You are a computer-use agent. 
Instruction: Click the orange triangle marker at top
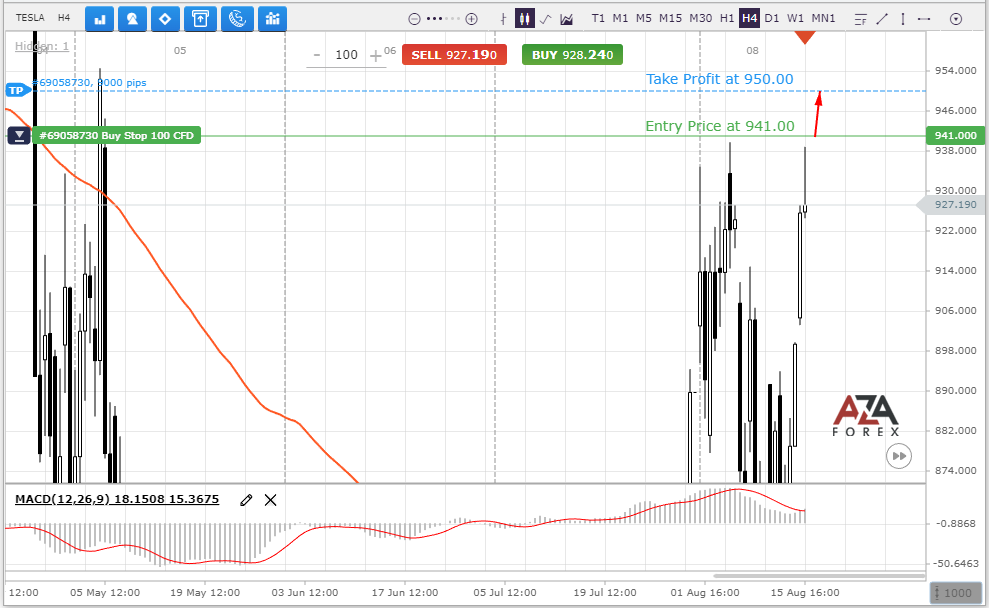805,37
